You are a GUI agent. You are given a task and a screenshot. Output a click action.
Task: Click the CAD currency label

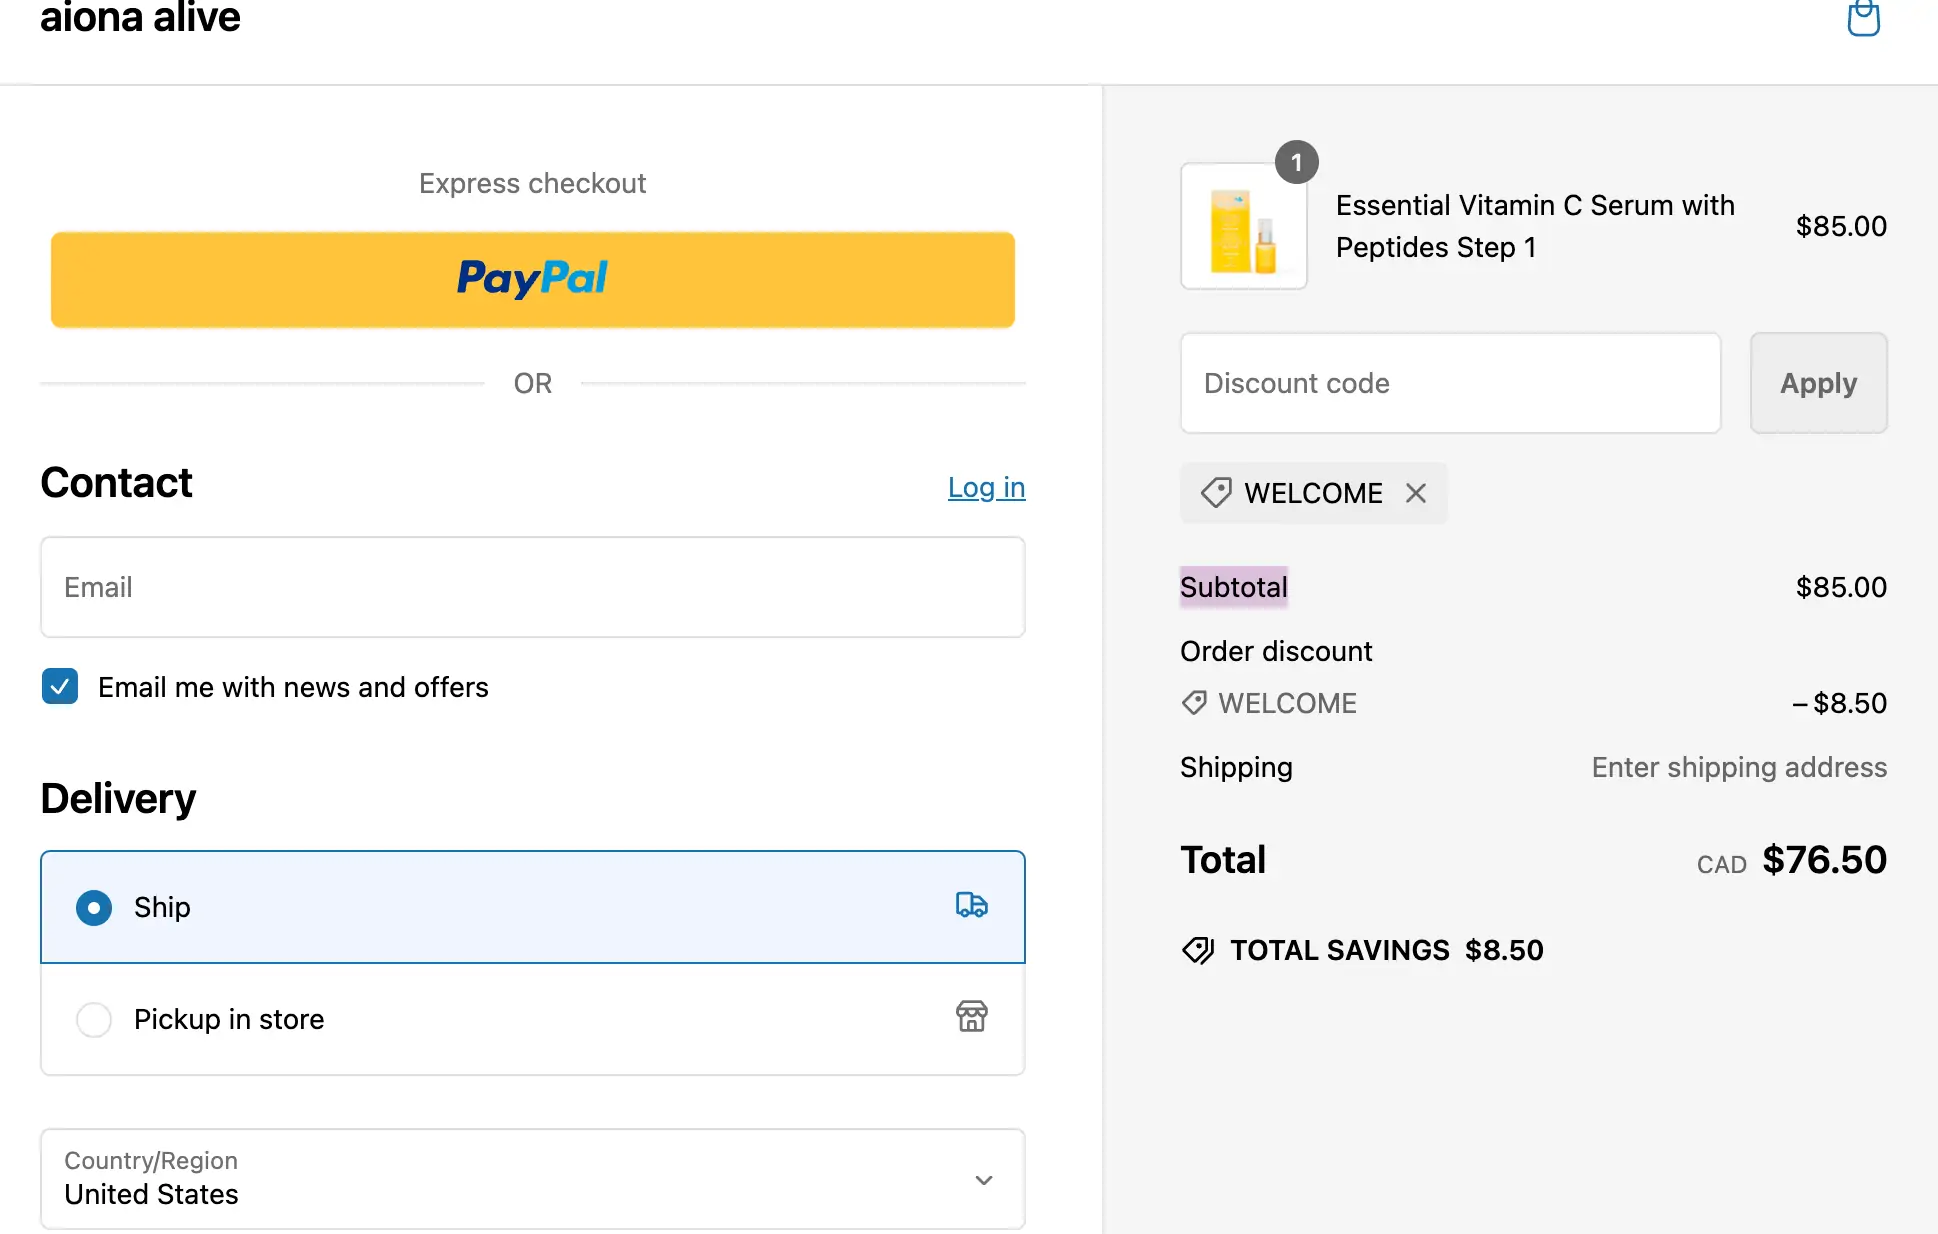coord(1721,865)
